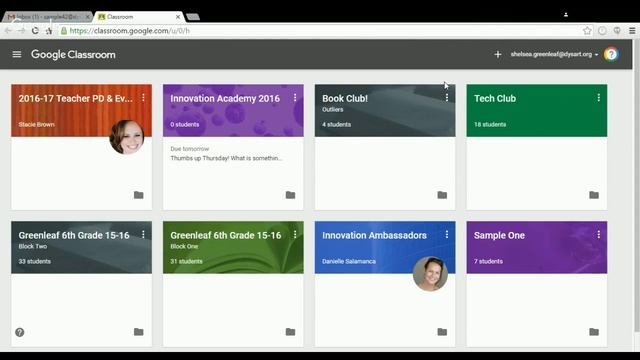Open the three-dot menu on the 2016-17 Teacher PD card
Screen dimensions: 640x360
[143, 98]
